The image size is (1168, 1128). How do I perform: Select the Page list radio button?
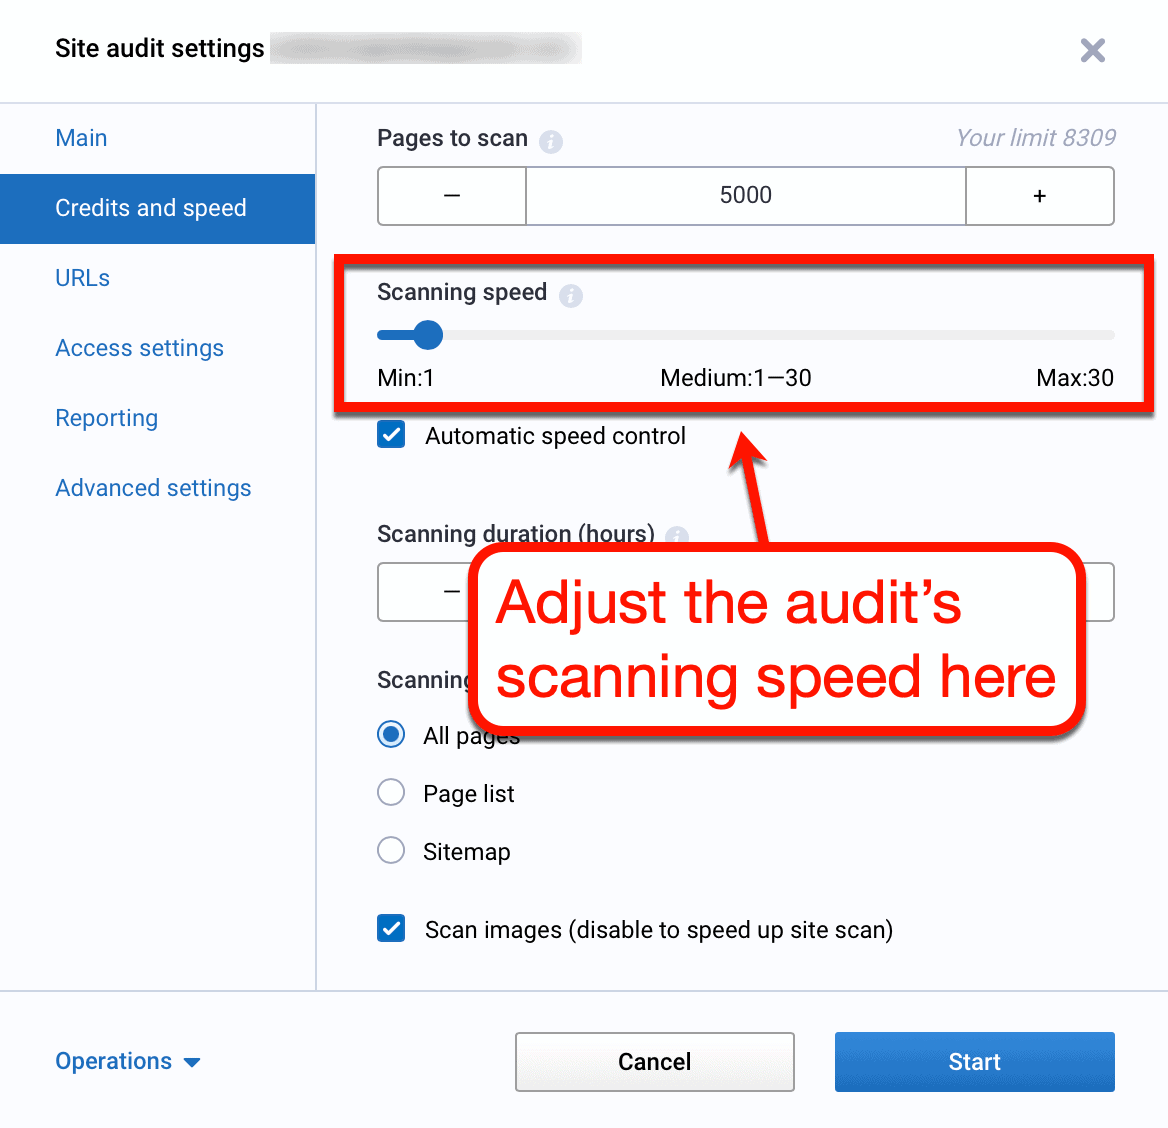tap(391, 792)
